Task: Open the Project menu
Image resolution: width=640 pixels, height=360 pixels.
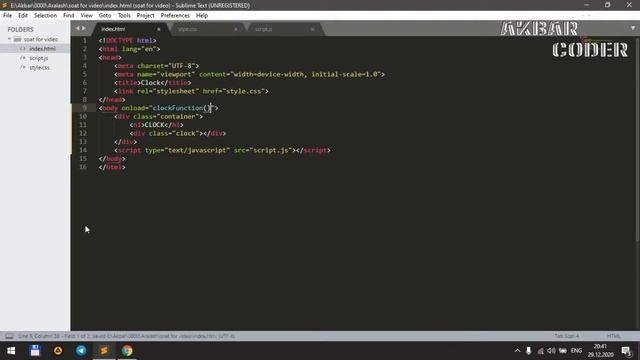Action: click(x=145, y=16)
